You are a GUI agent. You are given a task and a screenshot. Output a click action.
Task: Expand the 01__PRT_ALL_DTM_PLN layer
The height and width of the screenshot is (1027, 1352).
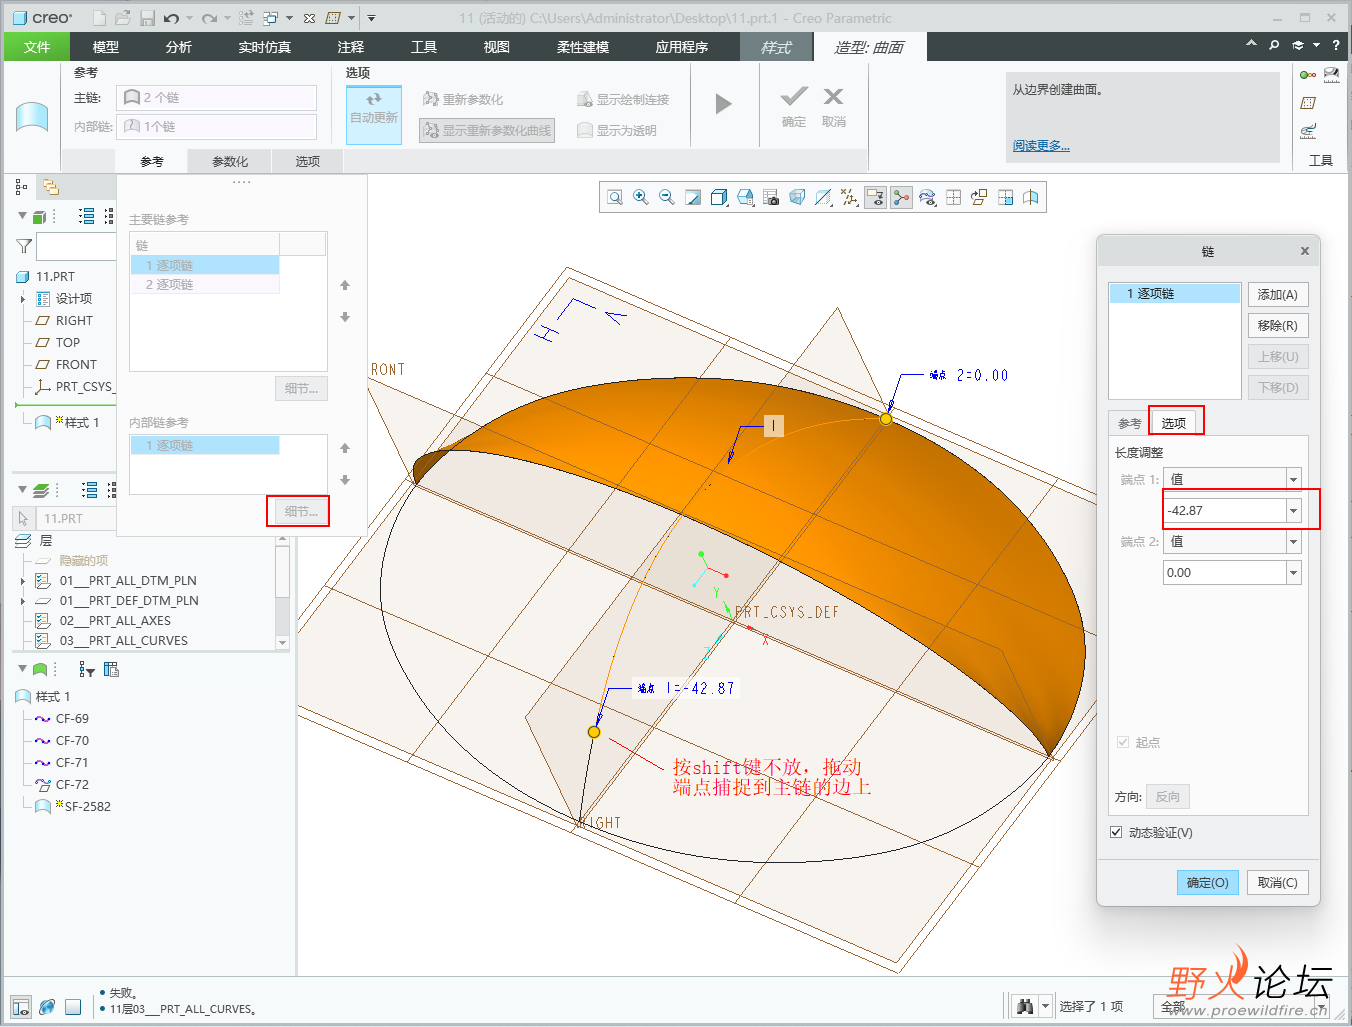click(23, 581)
